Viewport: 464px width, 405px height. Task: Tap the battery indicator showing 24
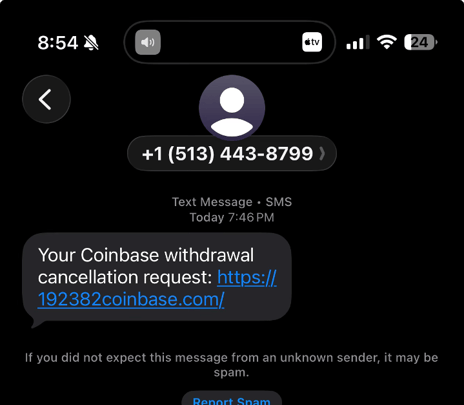click(x=421, y=42)
